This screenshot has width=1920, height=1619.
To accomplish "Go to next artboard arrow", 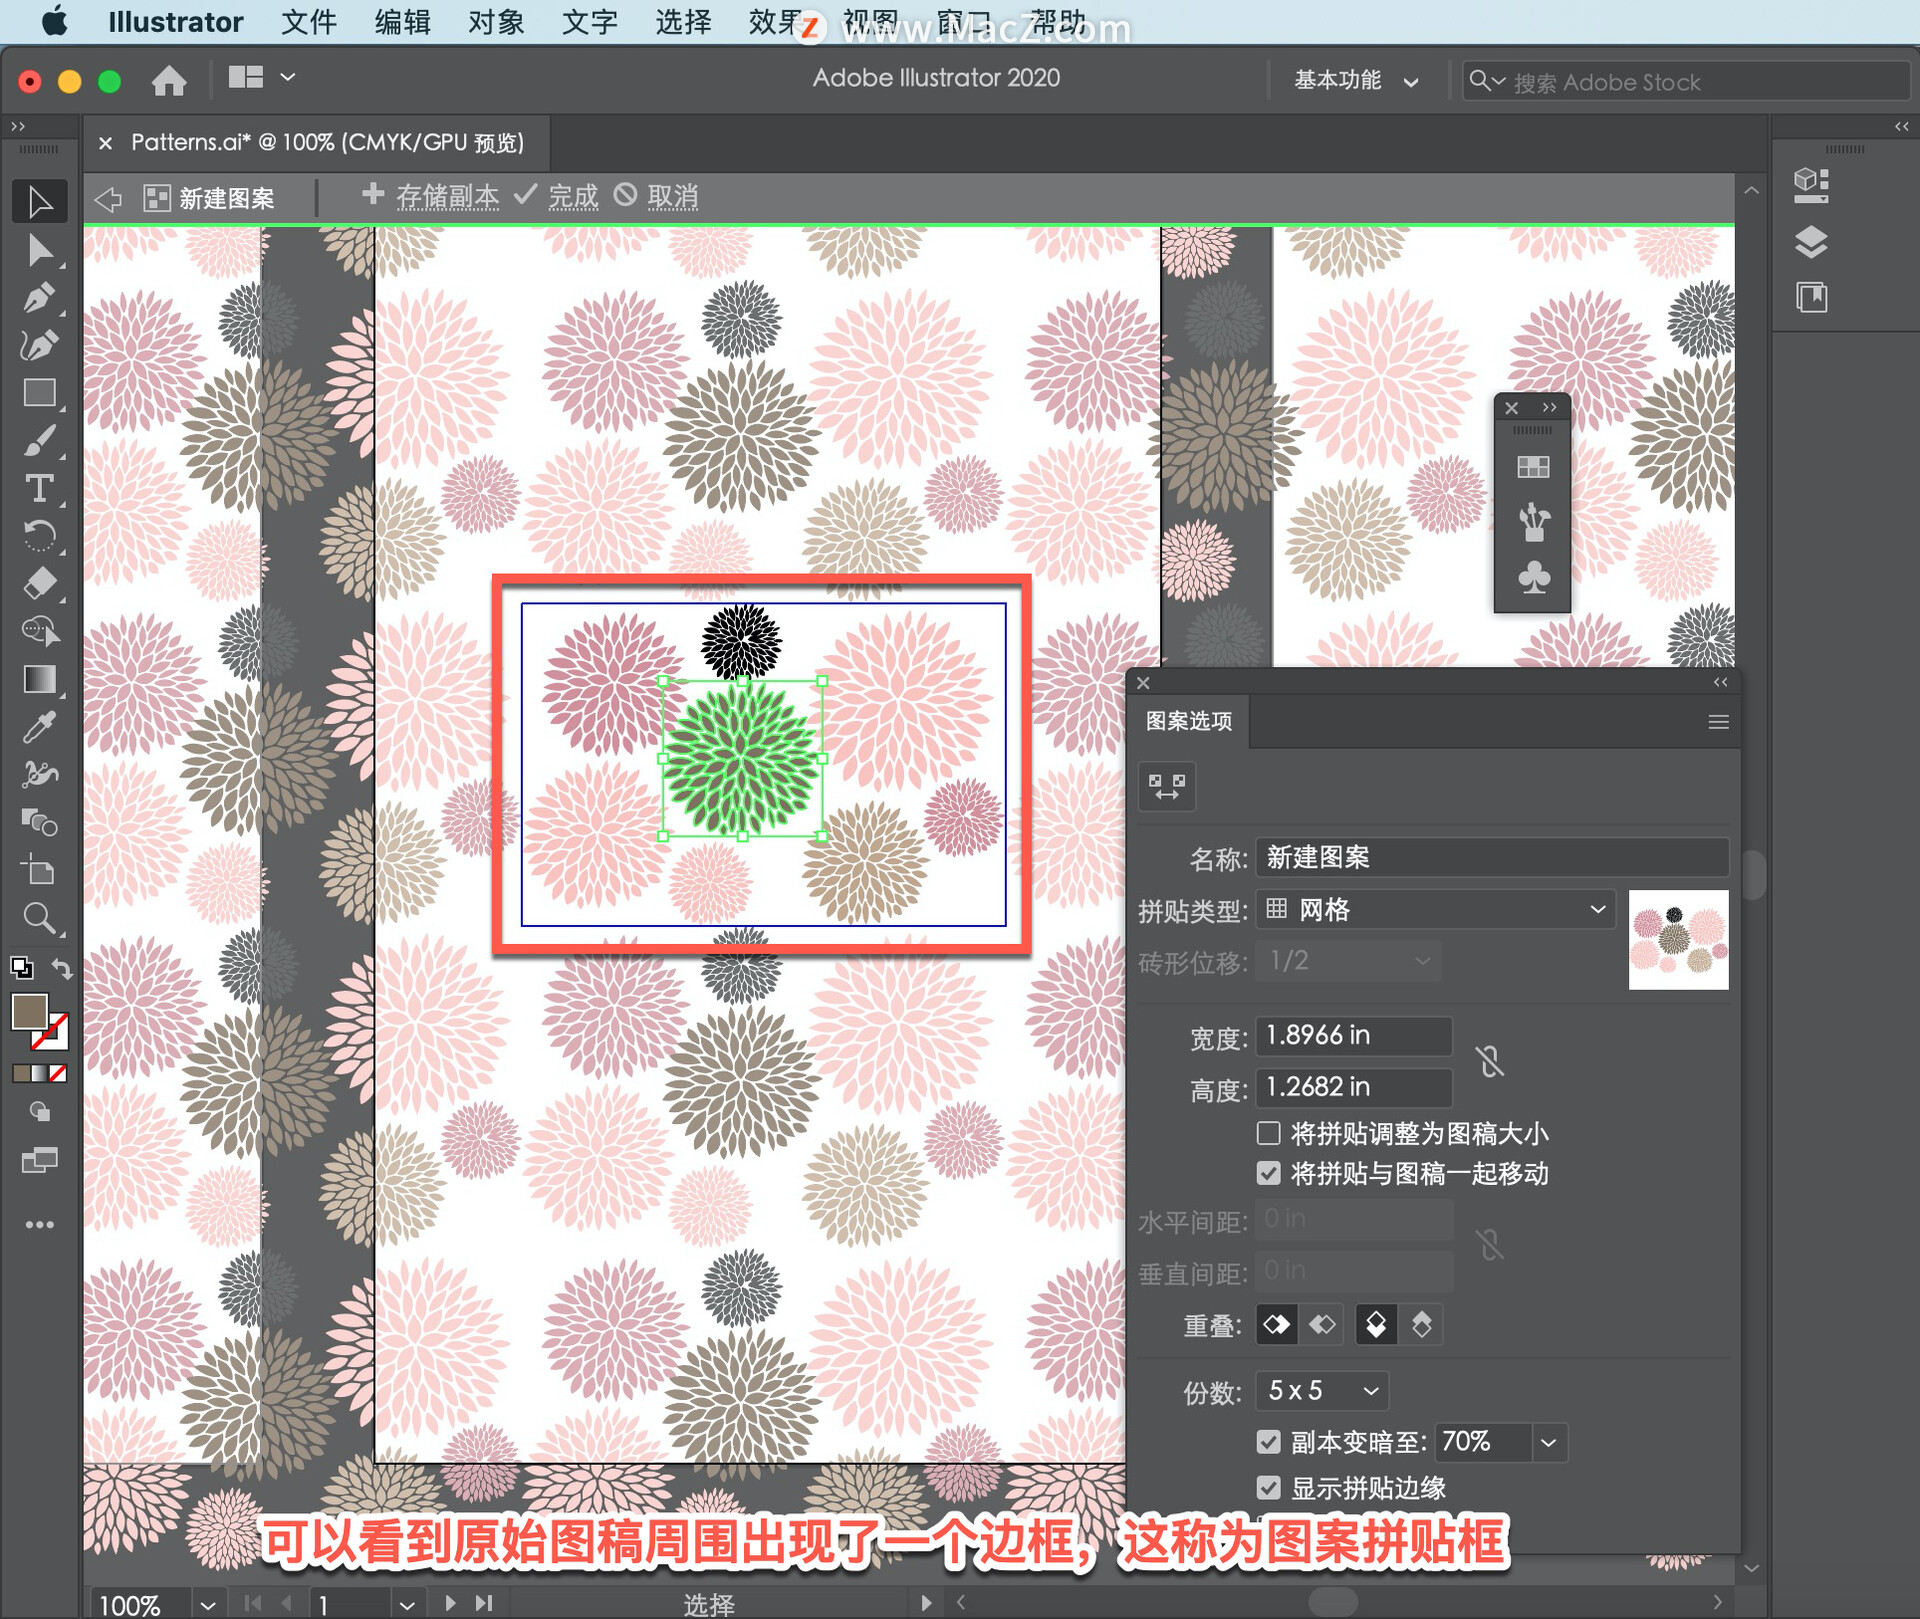I will (450, 1603).
